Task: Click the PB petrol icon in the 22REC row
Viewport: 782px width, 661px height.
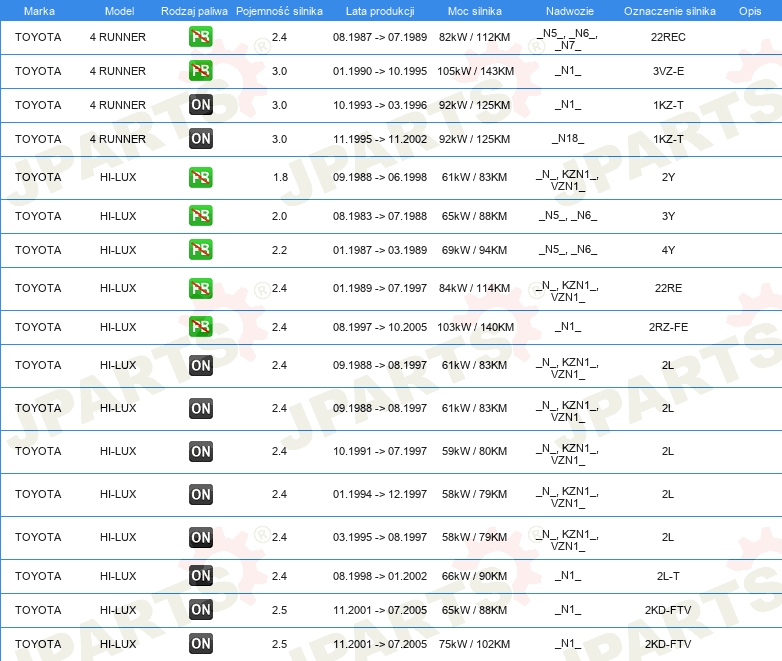Action: [200, 37]
